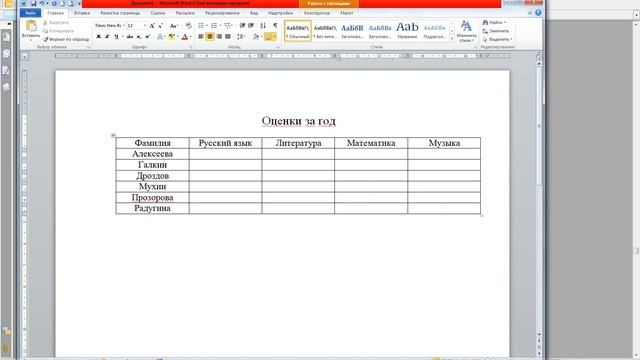Screen dimensions: 640x360
Task: Toggle Superscript formatting
Action: point(147,37)
